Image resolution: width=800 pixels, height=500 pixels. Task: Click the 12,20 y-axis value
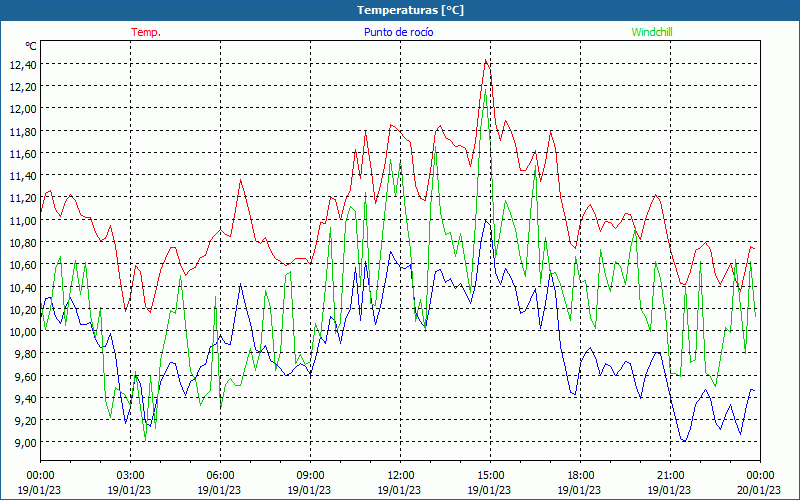point(23,87)
